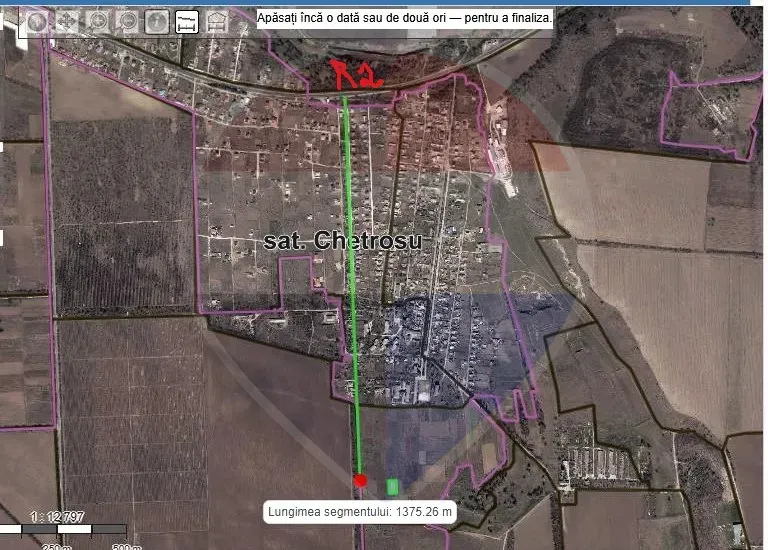Select the info identify tool
768x550 pixels.
(157, 22)
